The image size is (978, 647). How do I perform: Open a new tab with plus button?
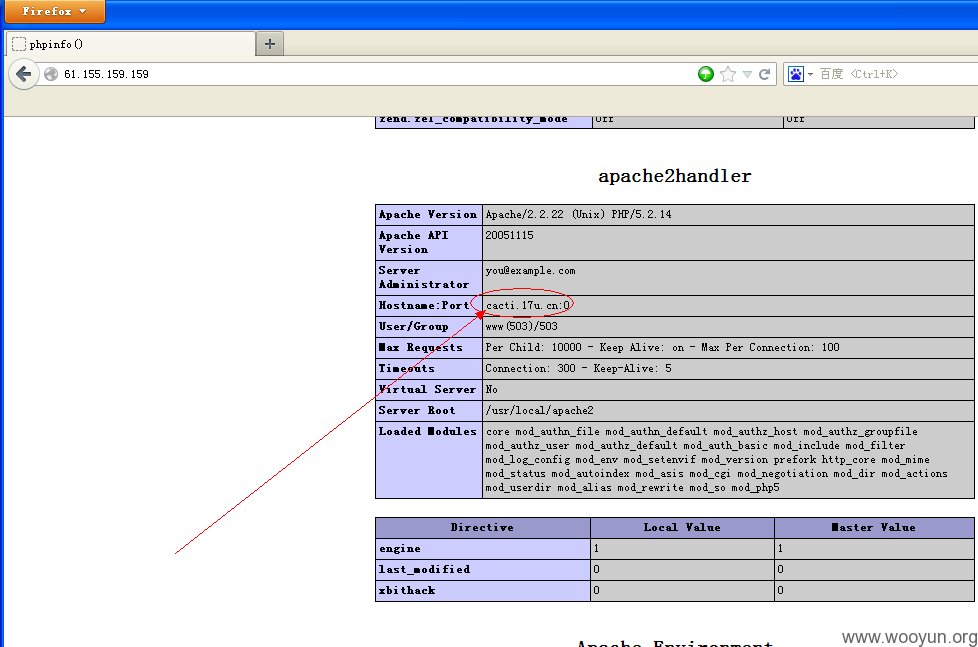[270, 44]
